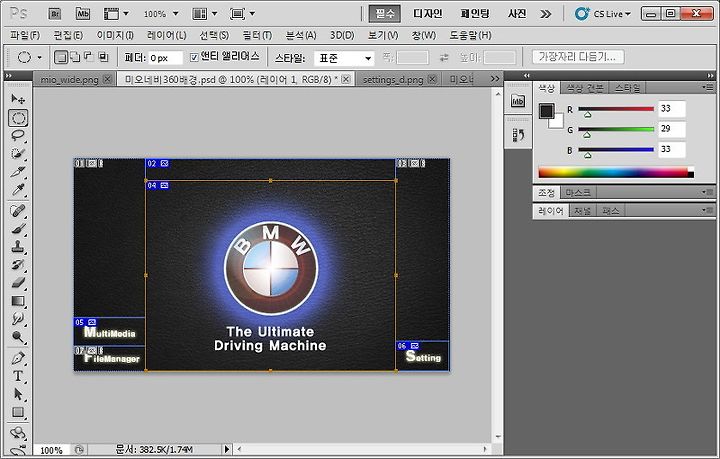Viewport: 720px width, 459px height.
Task: Open the 파일(F) menu
Action: [x=25, y=35]
